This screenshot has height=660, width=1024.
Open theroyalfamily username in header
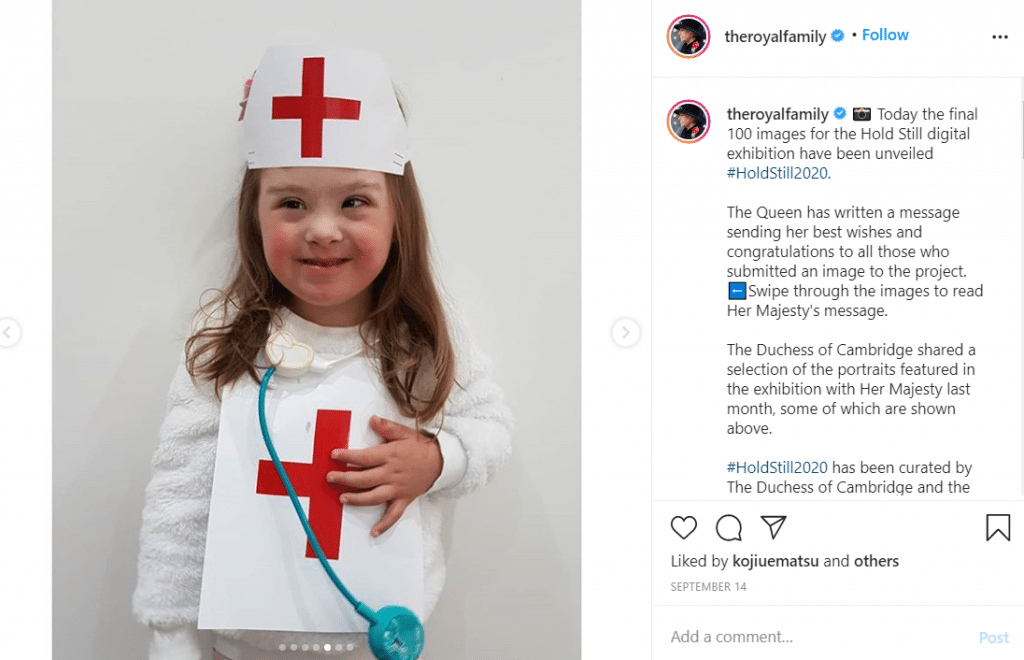click(775, 37)
